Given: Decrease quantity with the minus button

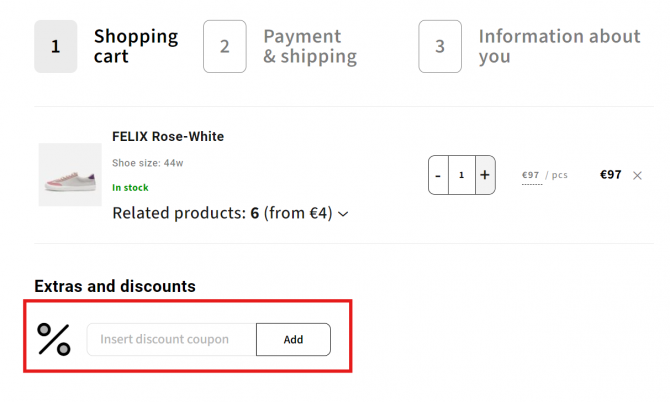Looking at the screenshot, I should pos(438,175).
